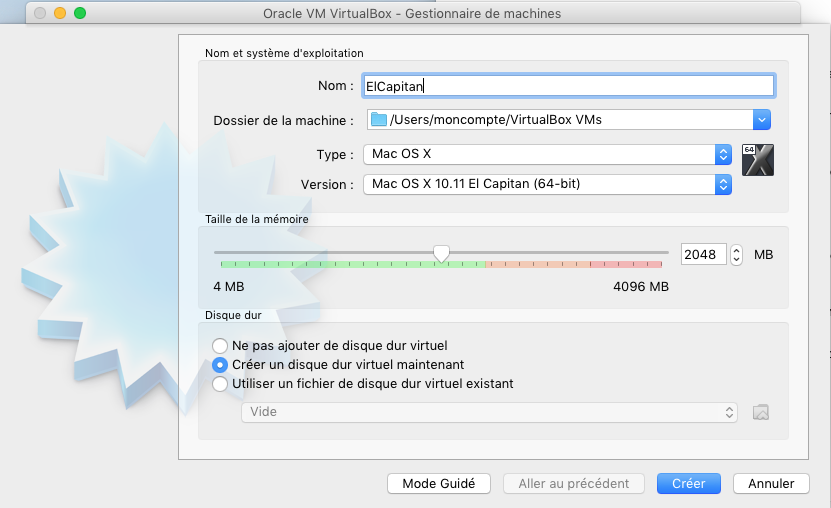Viewport: 831px width, 508px height.
Task: Open the Type dropdown showing Mac OS X
Action: [x=547, y=154]
